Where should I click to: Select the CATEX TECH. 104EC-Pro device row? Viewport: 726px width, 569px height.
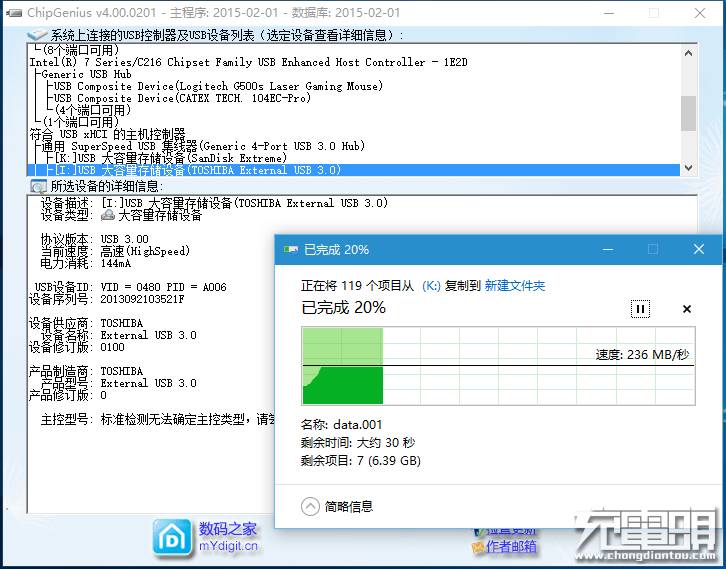click(x=354, y=98)
